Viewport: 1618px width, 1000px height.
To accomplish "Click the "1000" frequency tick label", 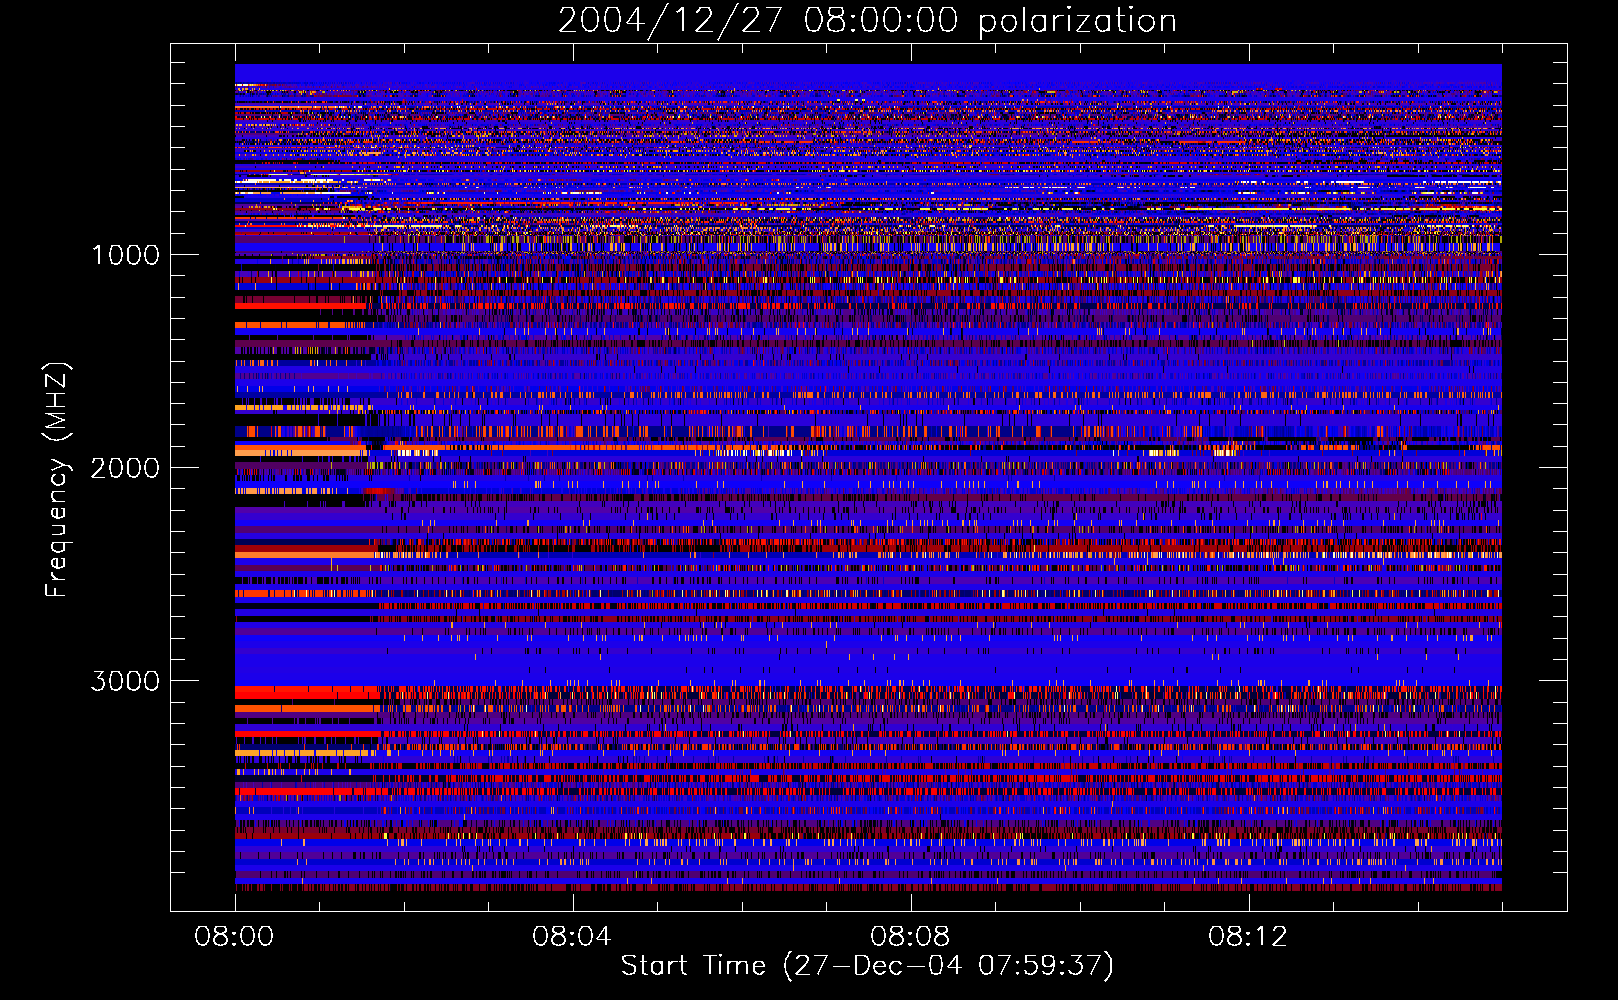I will (x=125, y=255).
